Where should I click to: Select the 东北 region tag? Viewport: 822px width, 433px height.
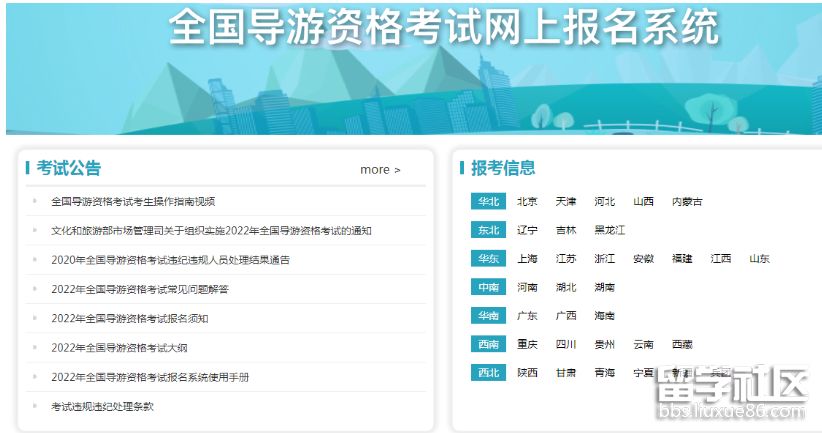(x=488, y=230)
